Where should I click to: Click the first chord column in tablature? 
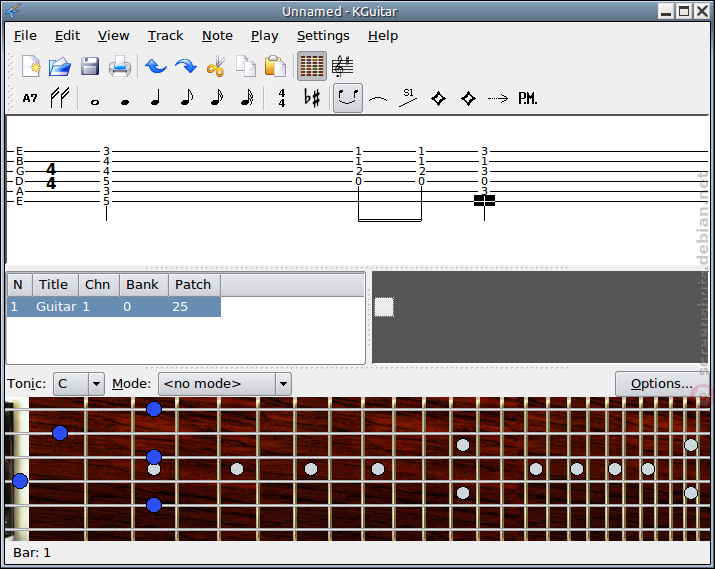click(106, 176)
